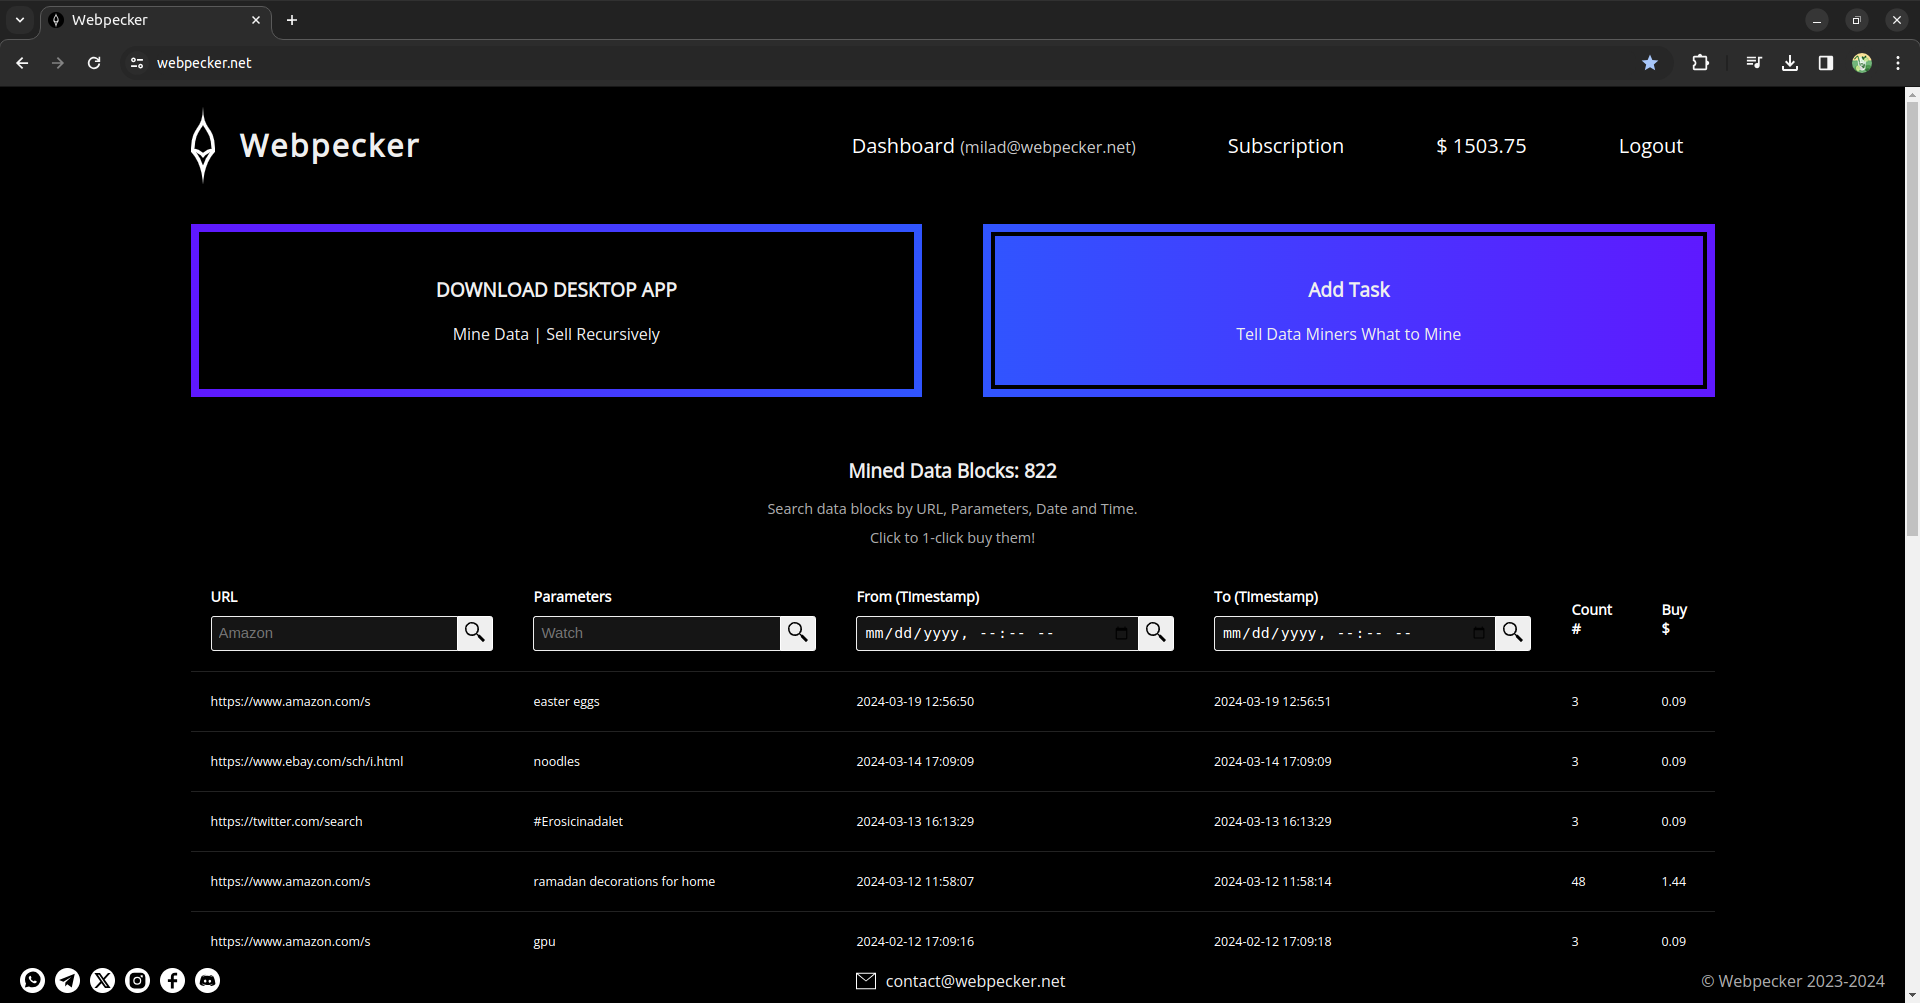Click the page vertical scrollbar

1912,320
